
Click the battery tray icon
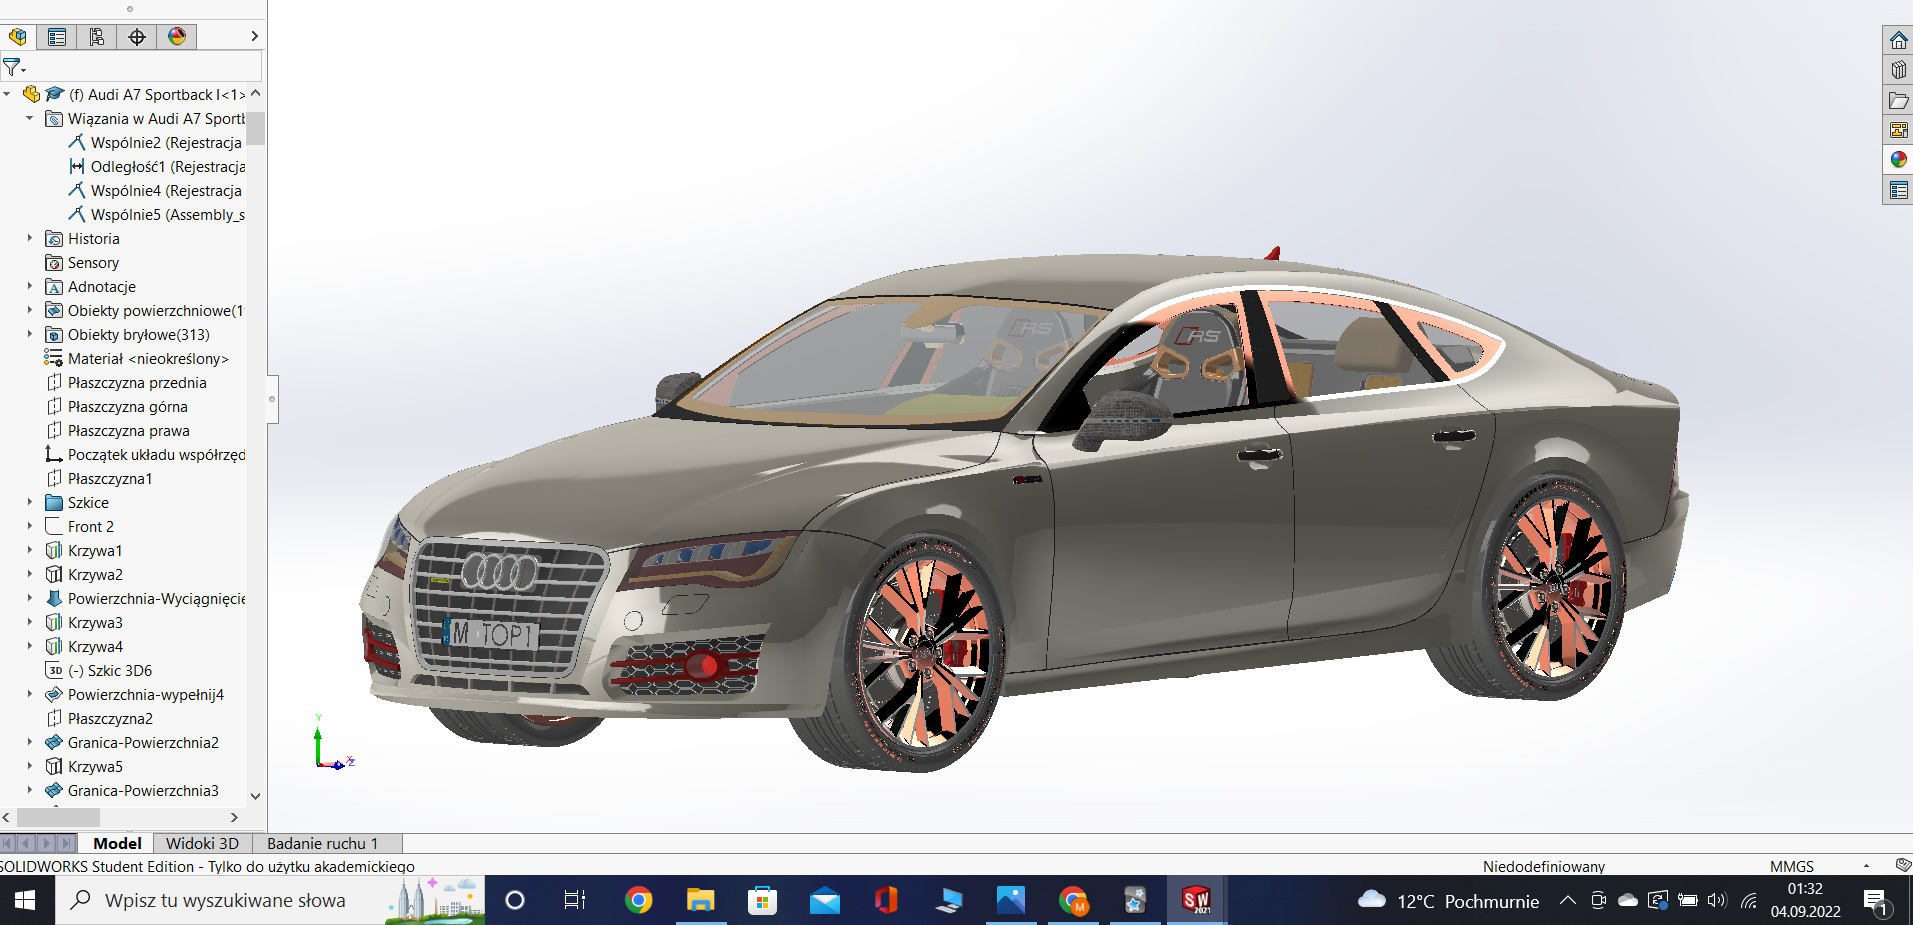point(1688,900)
